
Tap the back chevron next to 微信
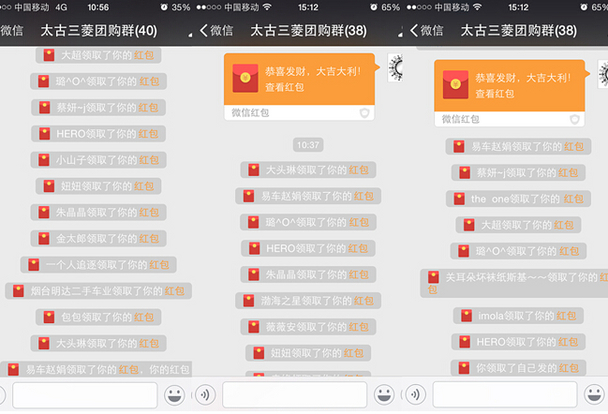[x=205, y=31]
